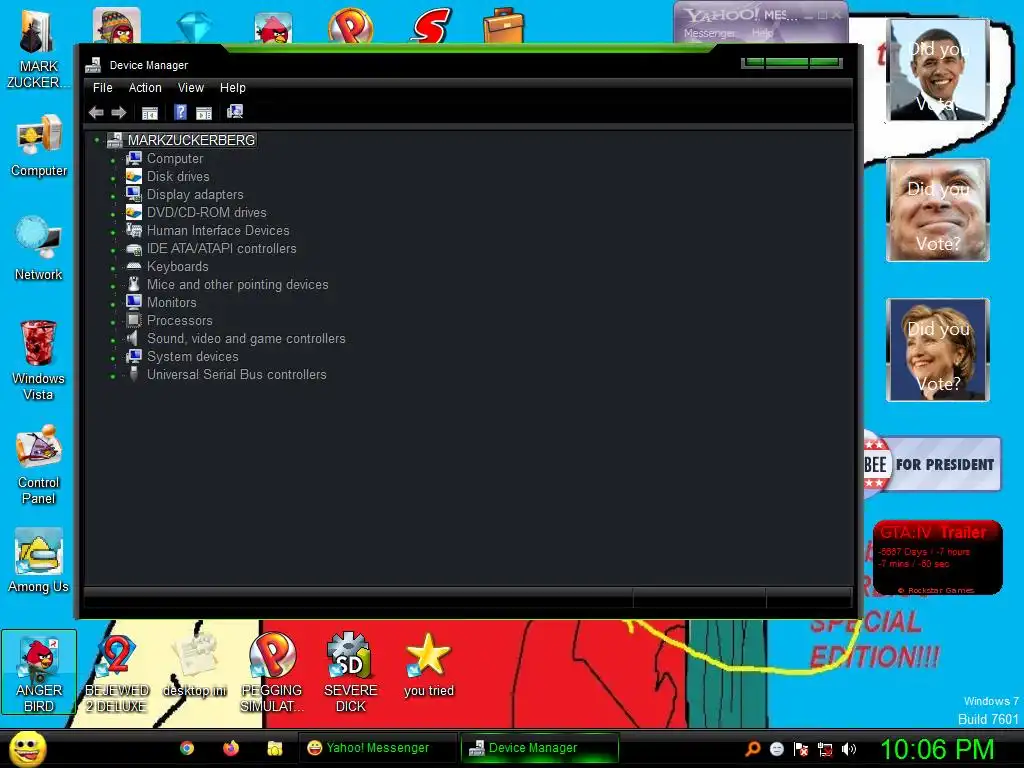This screenshot has height=768, width=1024.
Task: Launch Chrome from the taskbar
Action: (187, 748)
